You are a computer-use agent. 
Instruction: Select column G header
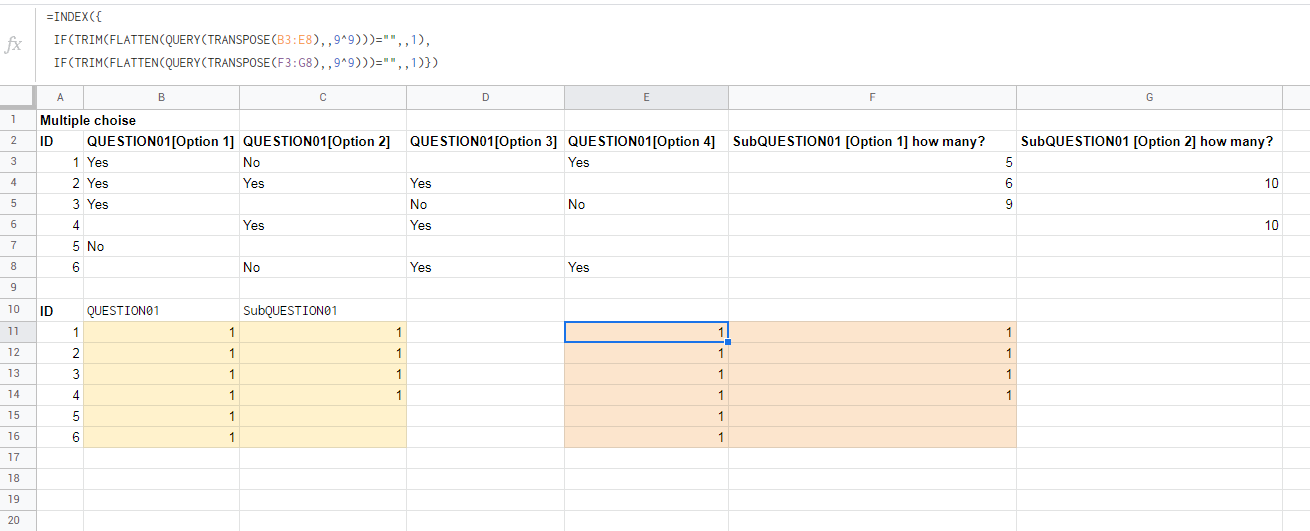tap(1149, 97)
